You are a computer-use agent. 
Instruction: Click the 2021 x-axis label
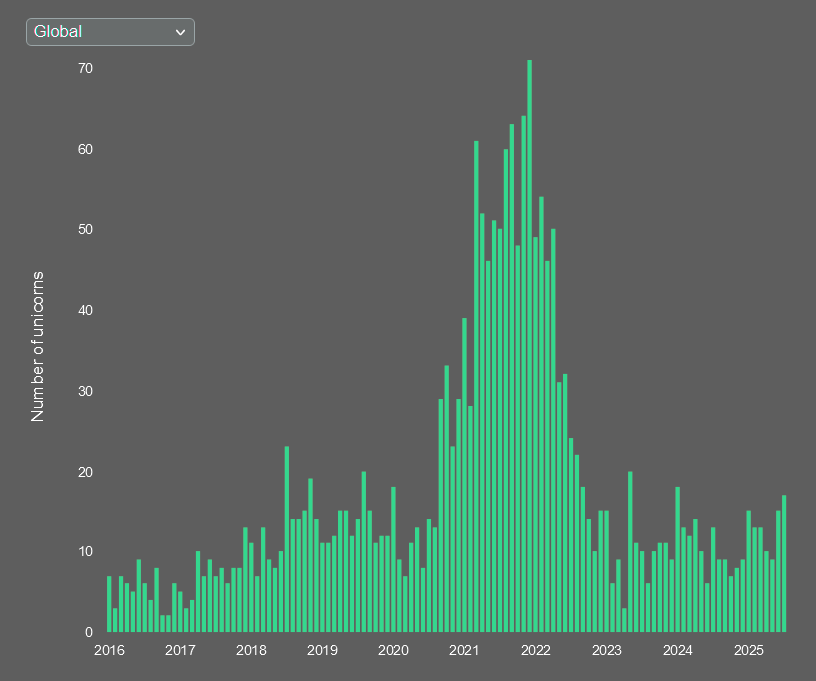pos(465,650)
